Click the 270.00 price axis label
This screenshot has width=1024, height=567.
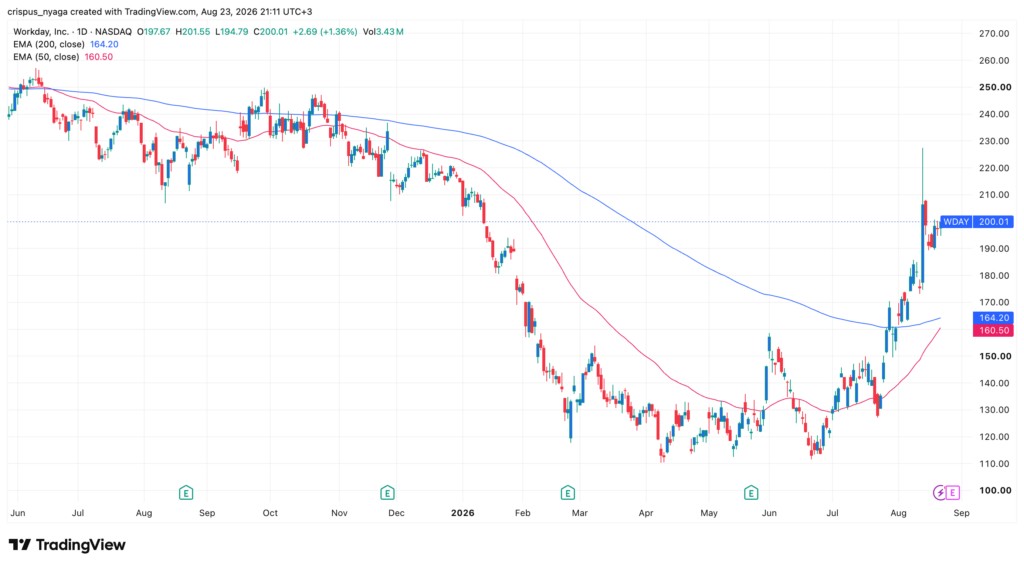[x=994, y=33]
